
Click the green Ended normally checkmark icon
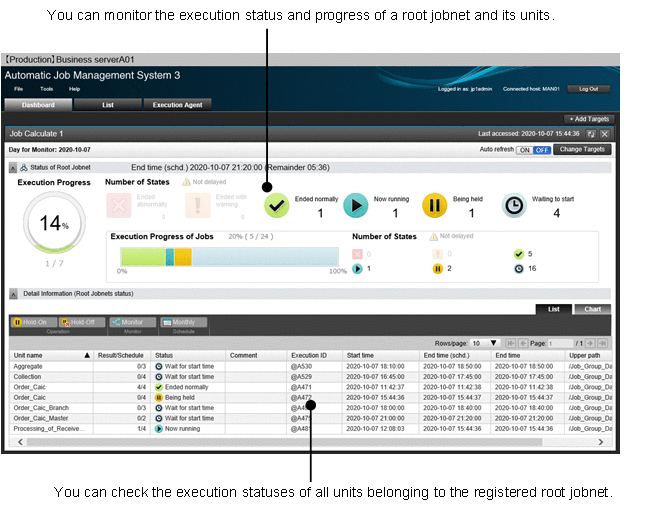point(277,205)
